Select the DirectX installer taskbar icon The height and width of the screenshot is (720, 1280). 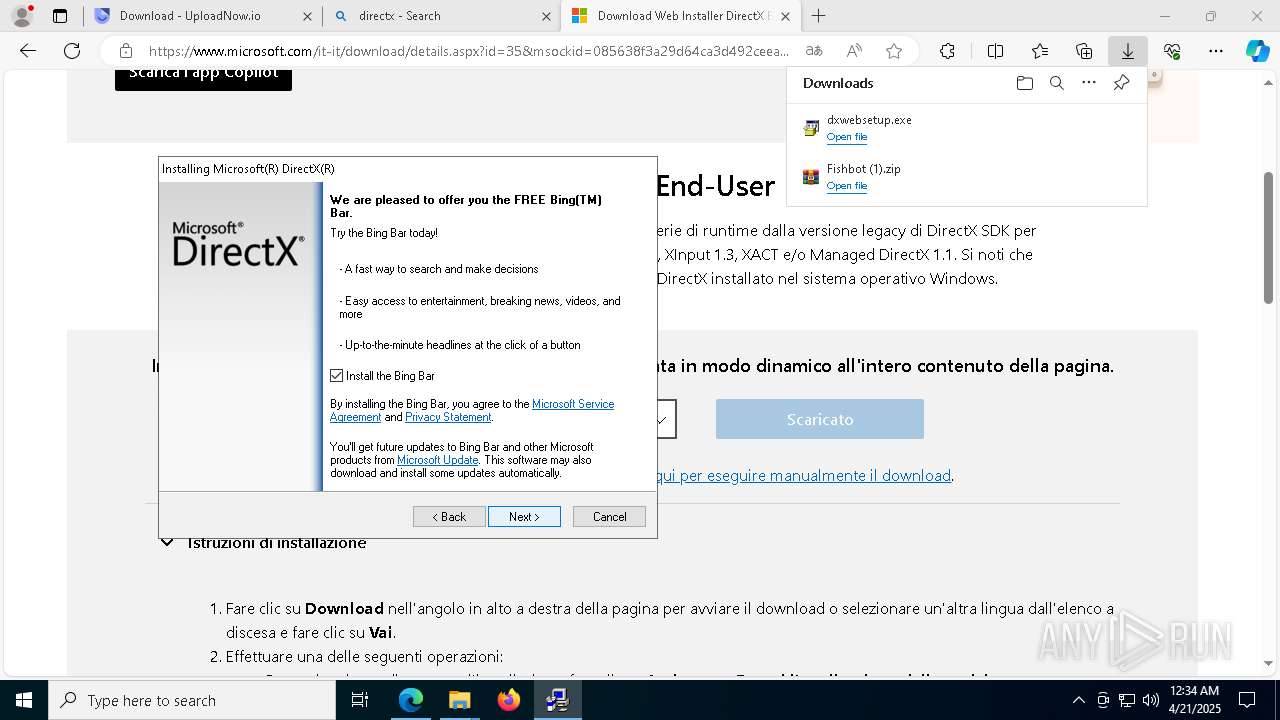(x=557, y=700)
